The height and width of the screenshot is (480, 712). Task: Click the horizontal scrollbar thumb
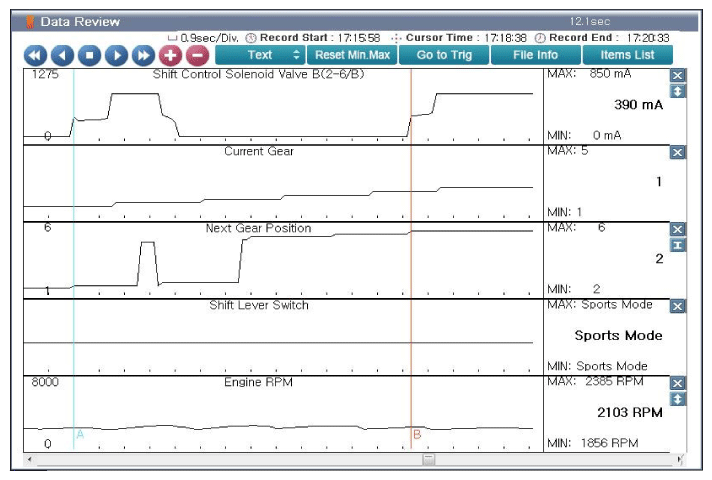pyautogui.click(x=428, y=459)
